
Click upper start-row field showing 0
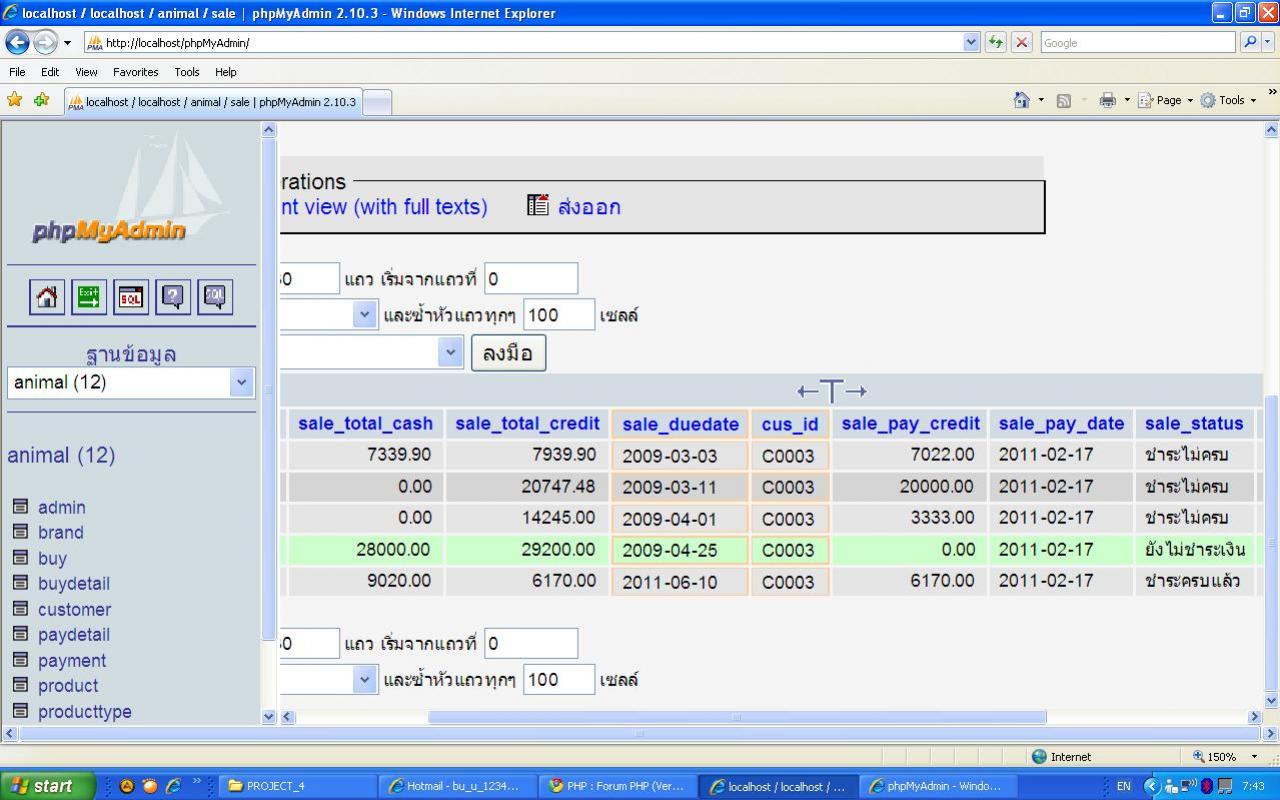(531, 278)
